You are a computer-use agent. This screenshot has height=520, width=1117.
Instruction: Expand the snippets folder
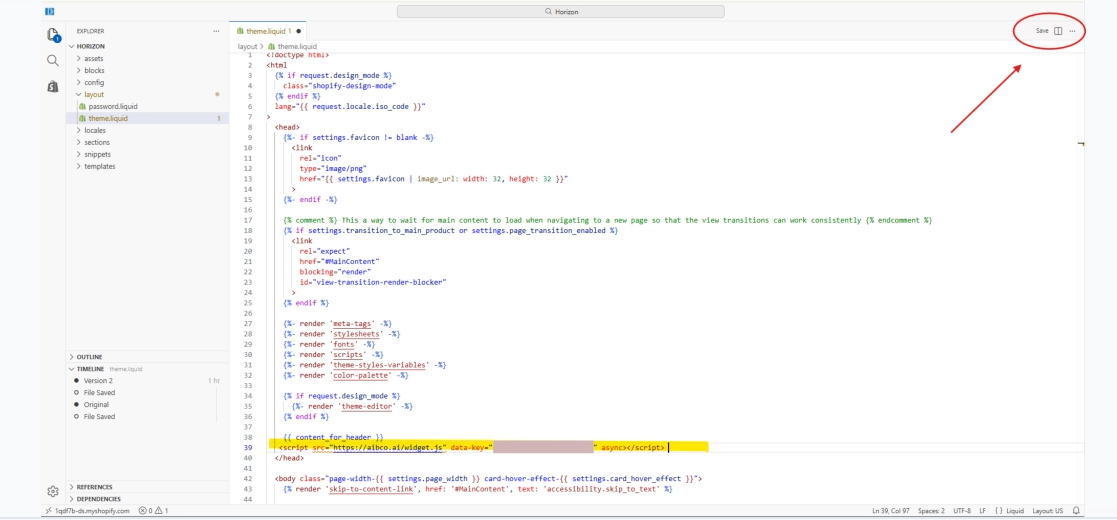point(97,155)
